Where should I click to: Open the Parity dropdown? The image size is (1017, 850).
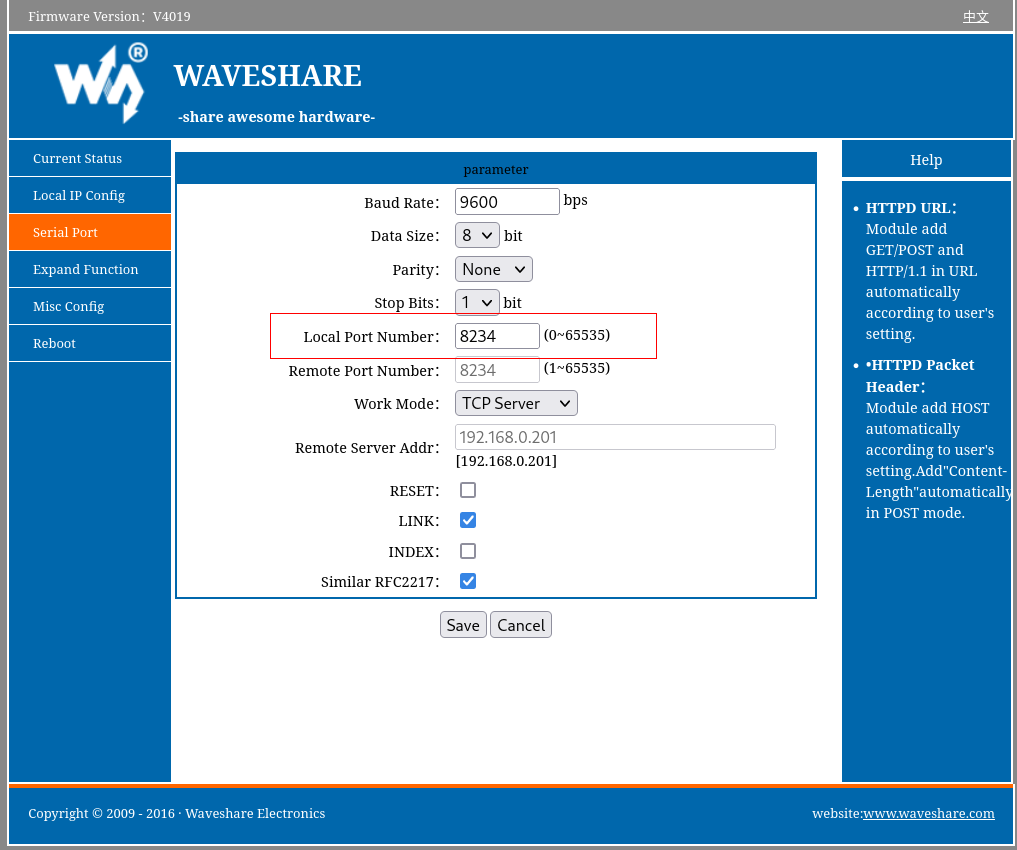494,269
